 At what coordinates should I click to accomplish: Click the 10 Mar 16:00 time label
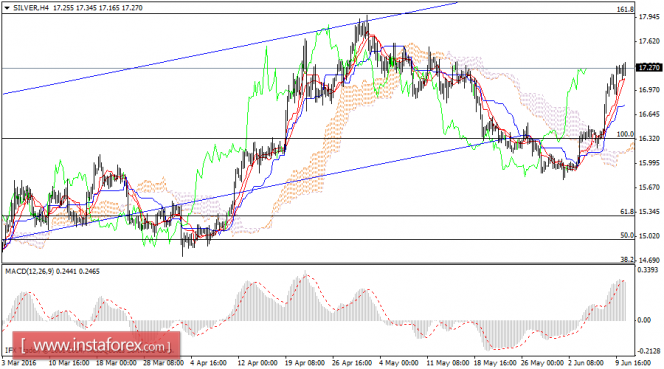[x=69, y=363]
